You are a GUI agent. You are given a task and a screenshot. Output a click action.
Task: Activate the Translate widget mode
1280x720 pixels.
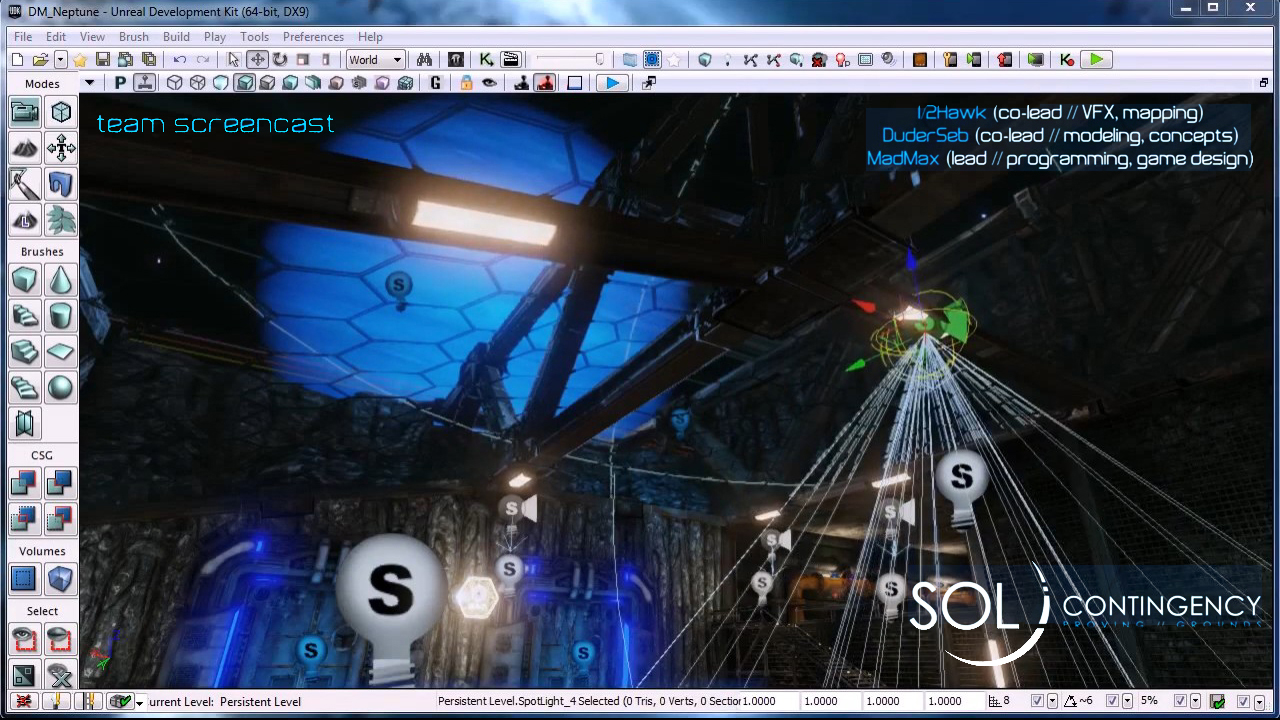pos(257,60)
